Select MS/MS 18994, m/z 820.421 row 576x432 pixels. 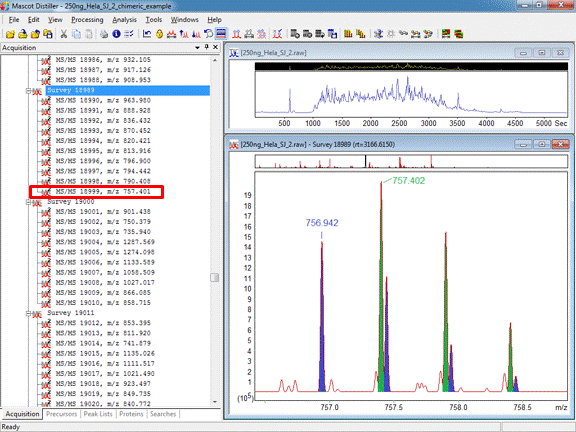click(103, 141)
